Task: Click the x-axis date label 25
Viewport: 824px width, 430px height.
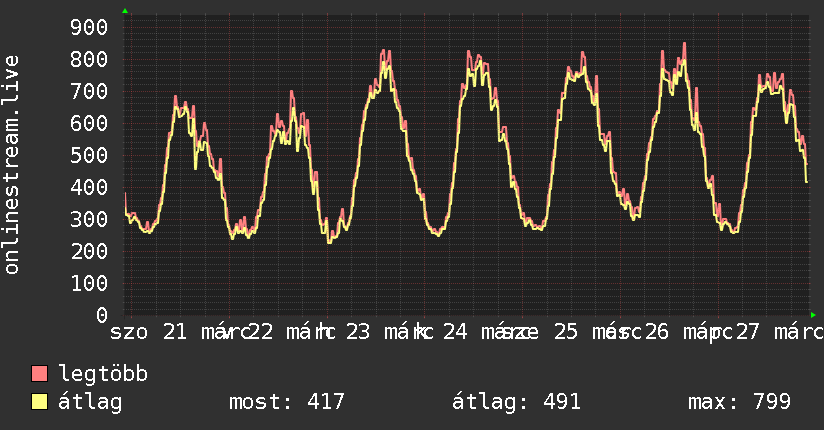Action: [566, 332]
